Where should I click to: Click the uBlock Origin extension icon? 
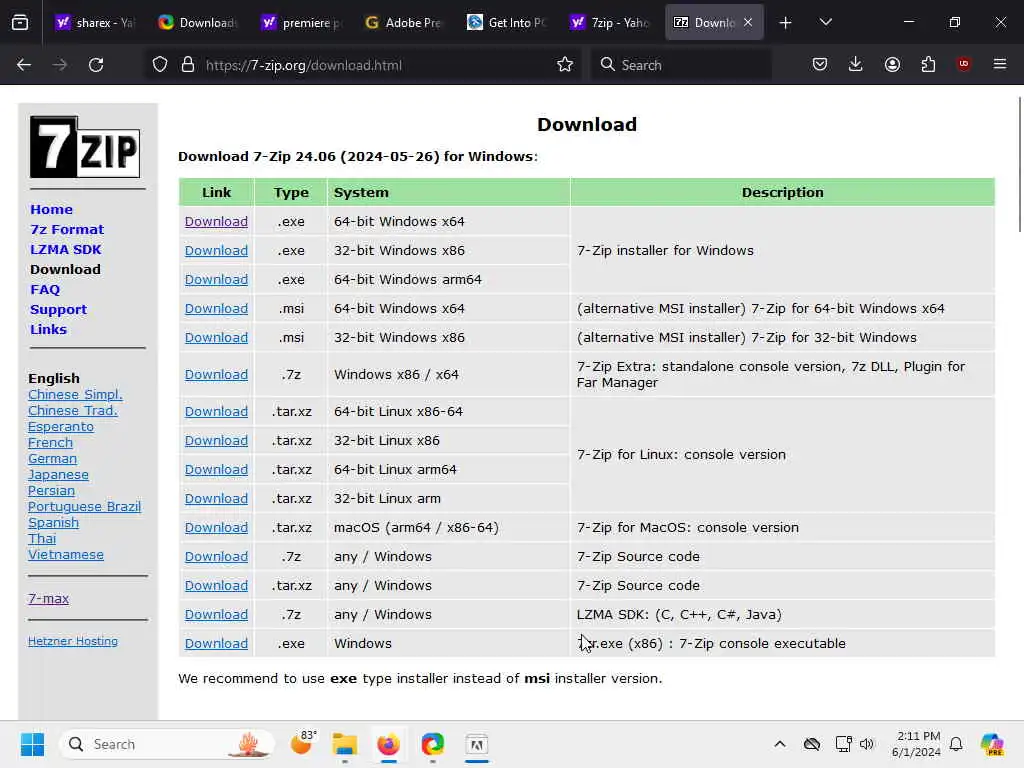click(963, 63)
